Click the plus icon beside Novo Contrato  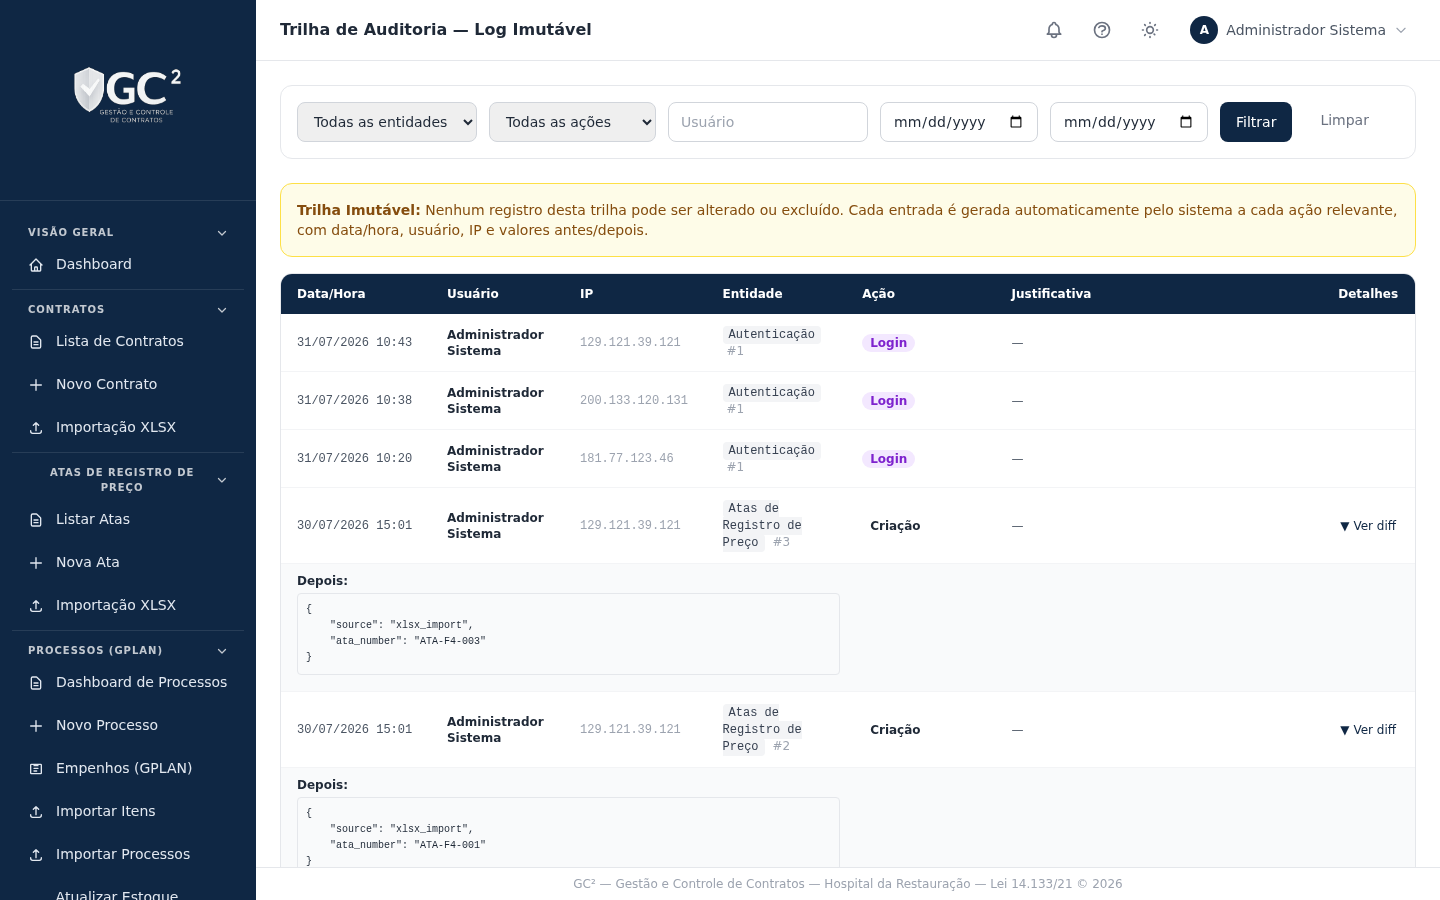coord(36,385)
